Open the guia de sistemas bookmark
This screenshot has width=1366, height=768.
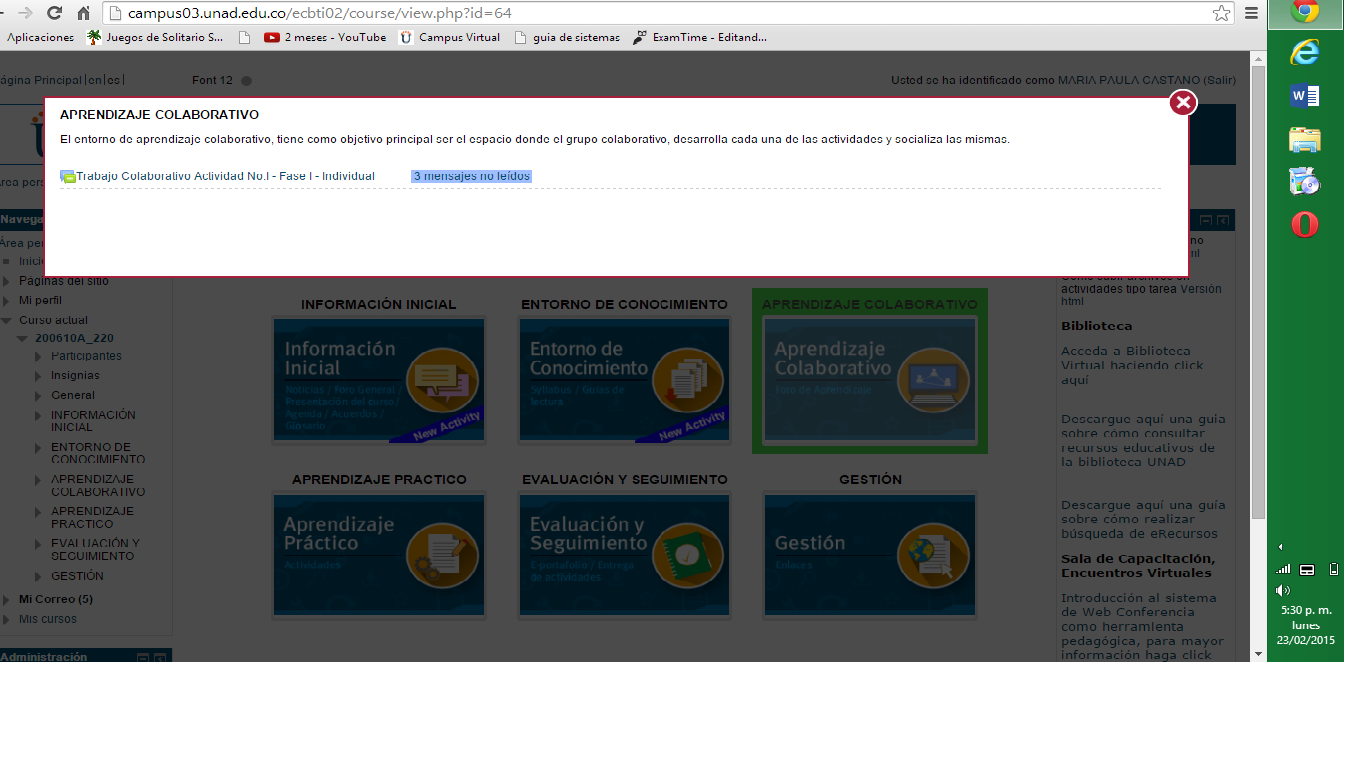[x=566, y=38]
